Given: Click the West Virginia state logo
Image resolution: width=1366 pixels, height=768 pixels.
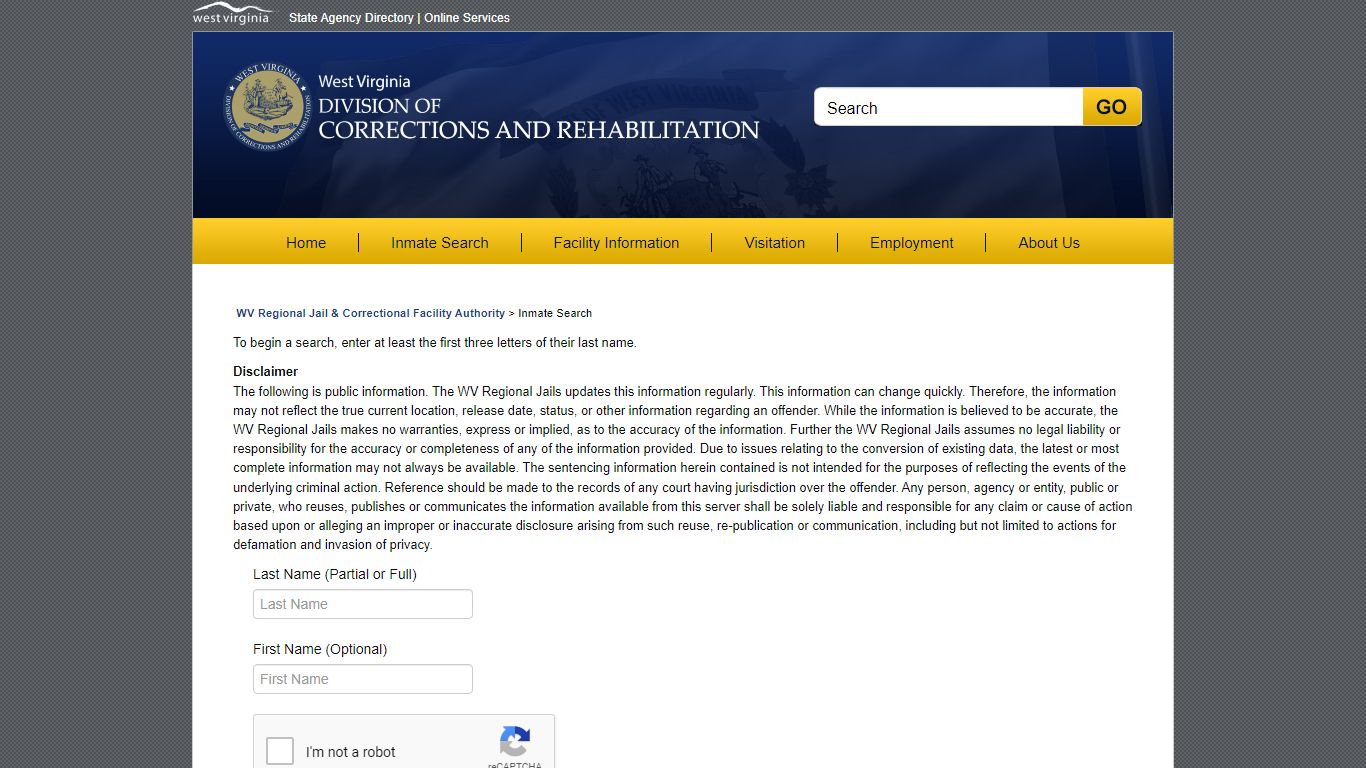Looking at the screenshot, I should [231, 14].
